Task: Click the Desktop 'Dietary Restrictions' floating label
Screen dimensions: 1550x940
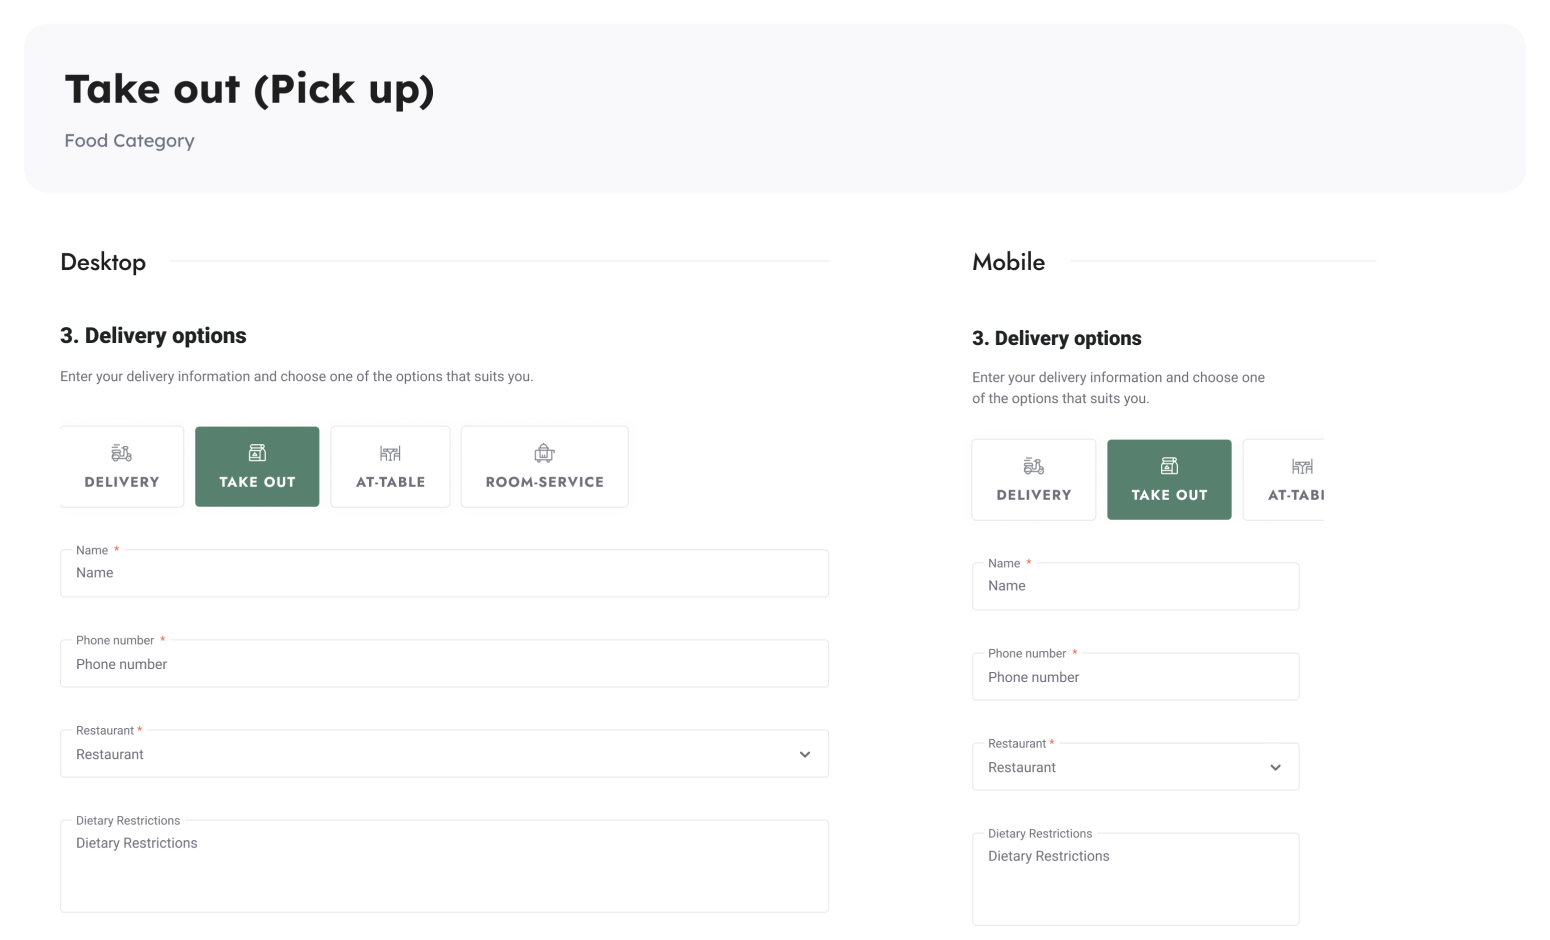Action: coord(128,820)
